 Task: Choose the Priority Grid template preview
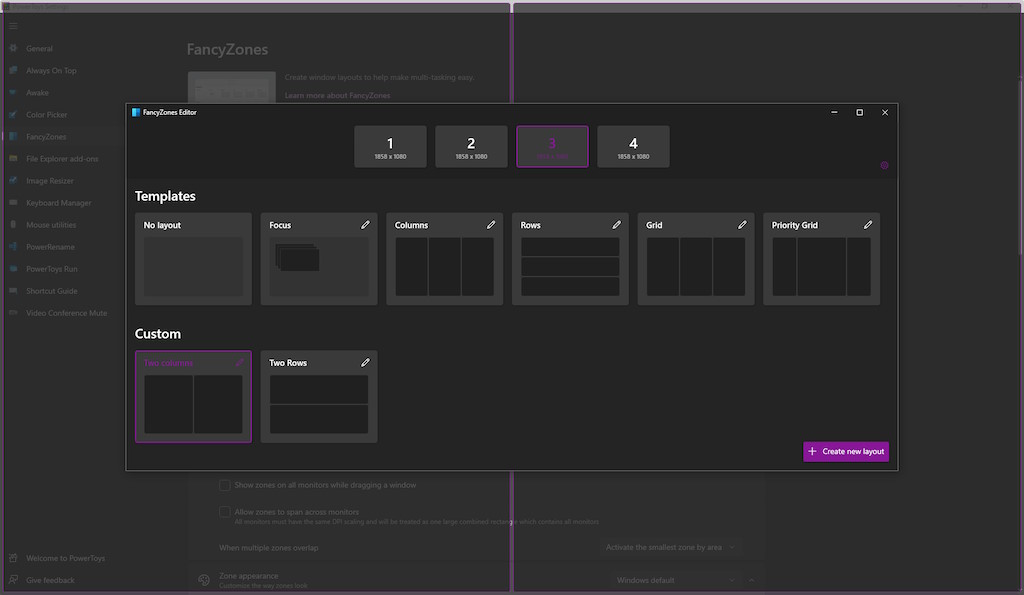tap(821, 266)
